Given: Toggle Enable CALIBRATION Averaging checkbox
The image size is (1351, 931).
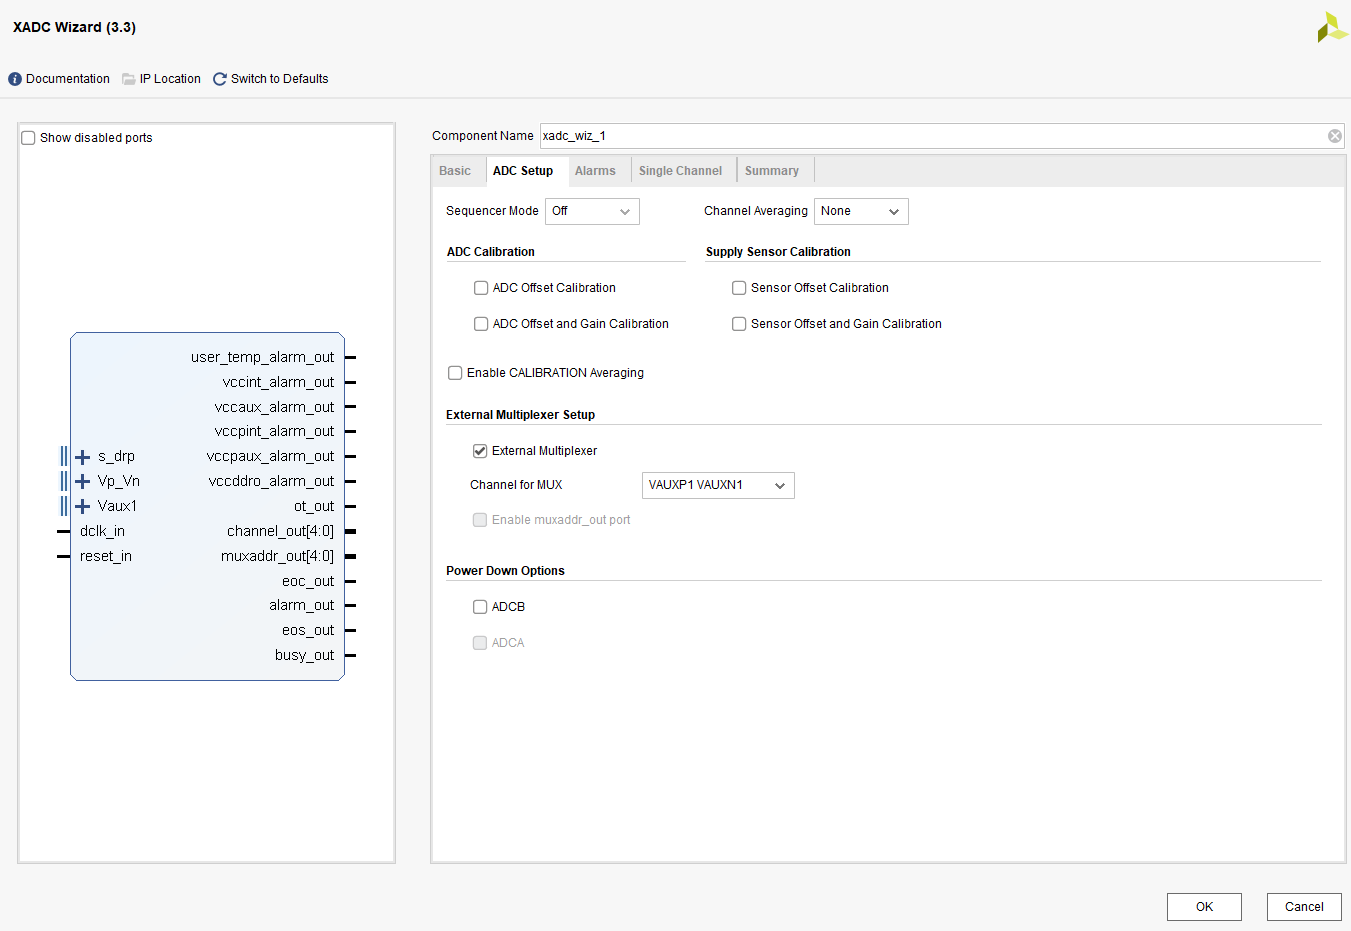Looking at the screenshot, I should 455,373.
